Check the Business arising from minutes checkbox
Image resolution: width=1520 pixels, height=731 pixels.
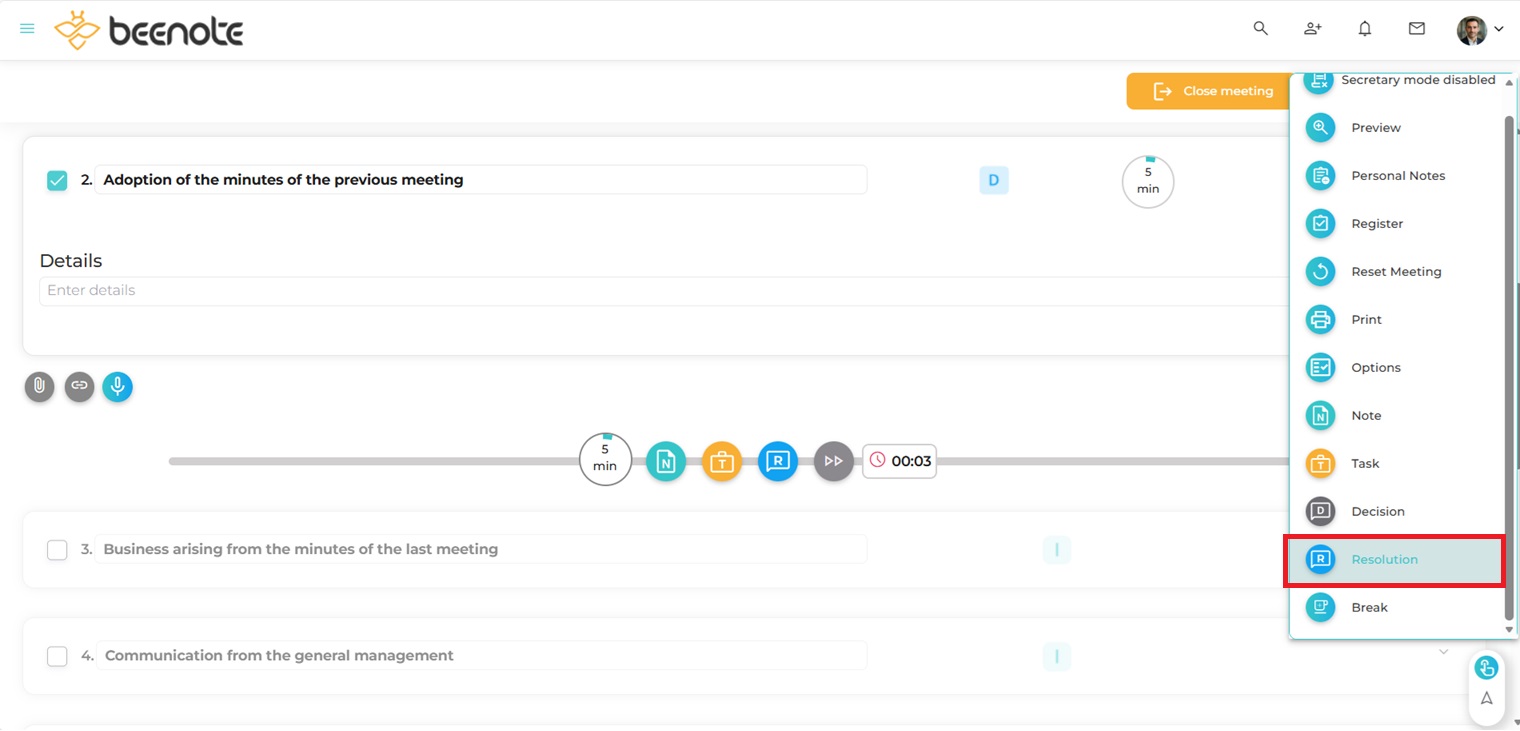pos(57,550)
